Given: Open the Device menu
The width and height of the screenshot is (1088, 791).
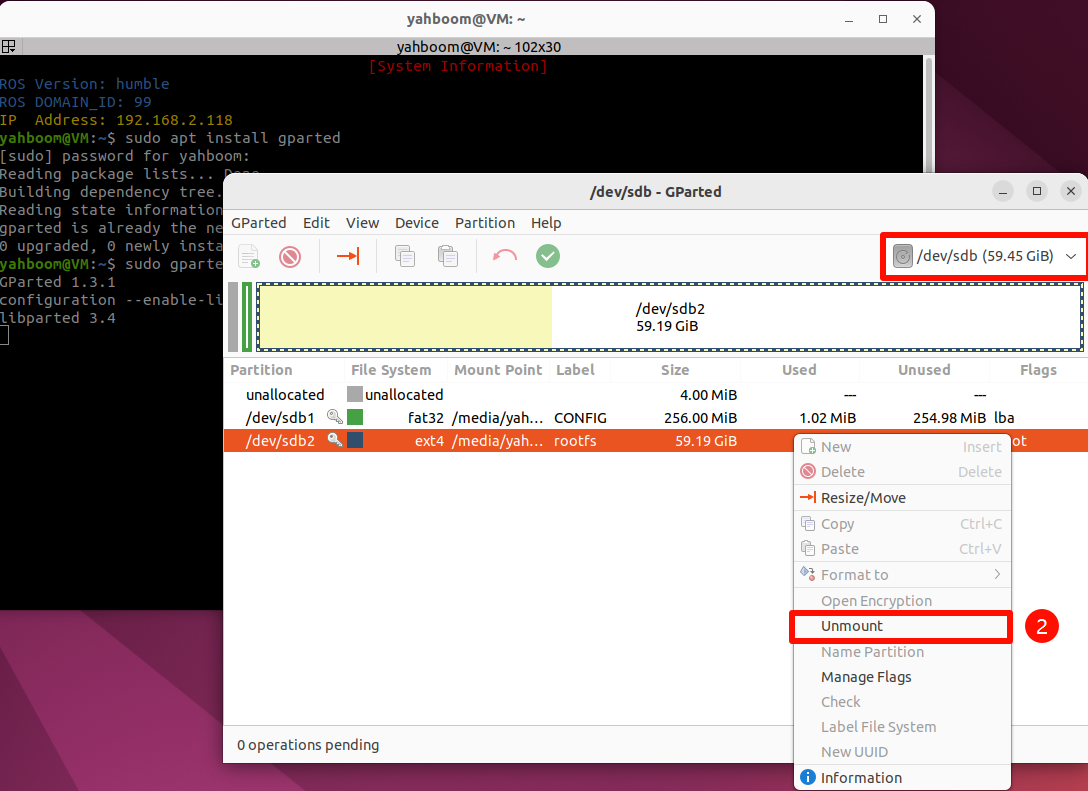Looking at the screenshot, I should 416,223.
